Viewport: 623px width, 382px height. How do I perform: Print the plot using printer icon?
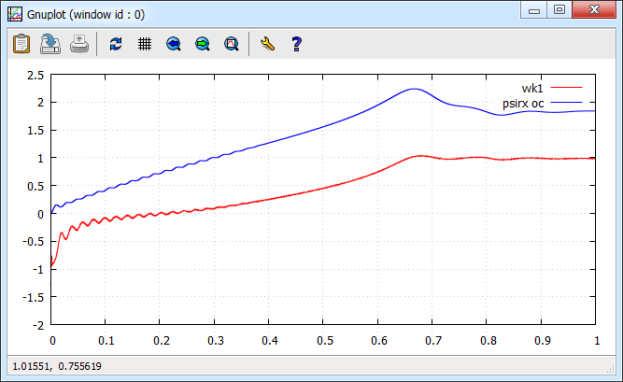click(79, 44)
